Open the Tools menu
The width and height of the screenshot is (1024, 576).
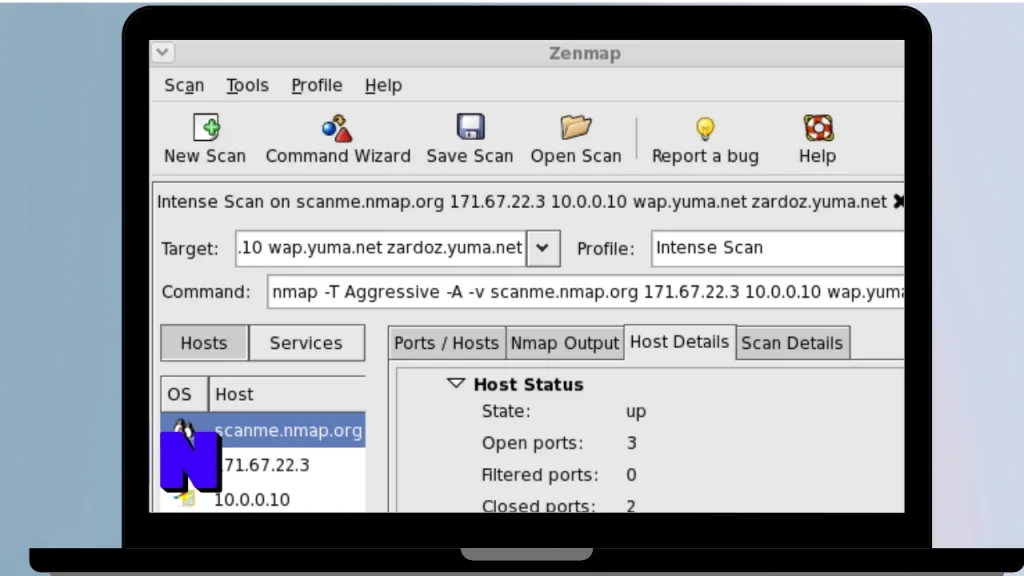click(x=247, y=86)
